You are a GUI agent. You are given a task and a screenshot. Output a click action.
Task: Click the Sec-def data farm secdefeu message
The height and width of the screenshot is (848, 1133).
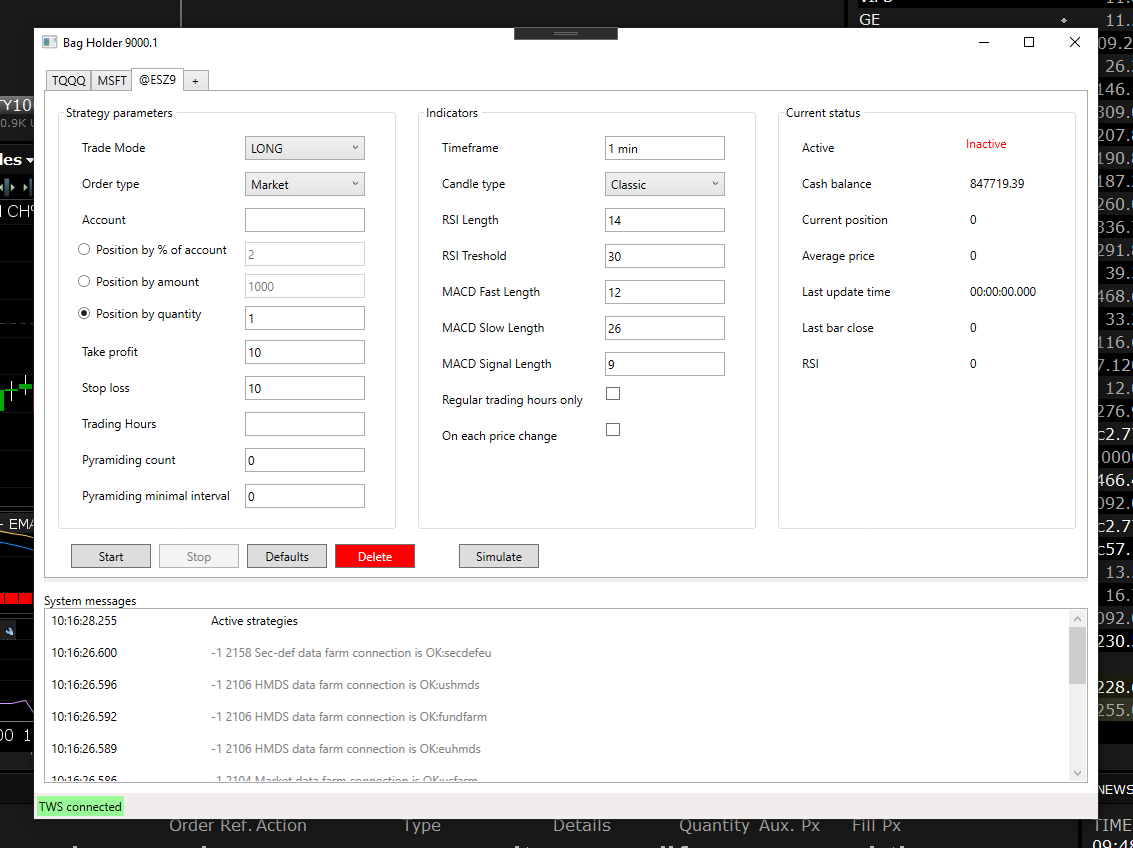click(x=351, y=653)
